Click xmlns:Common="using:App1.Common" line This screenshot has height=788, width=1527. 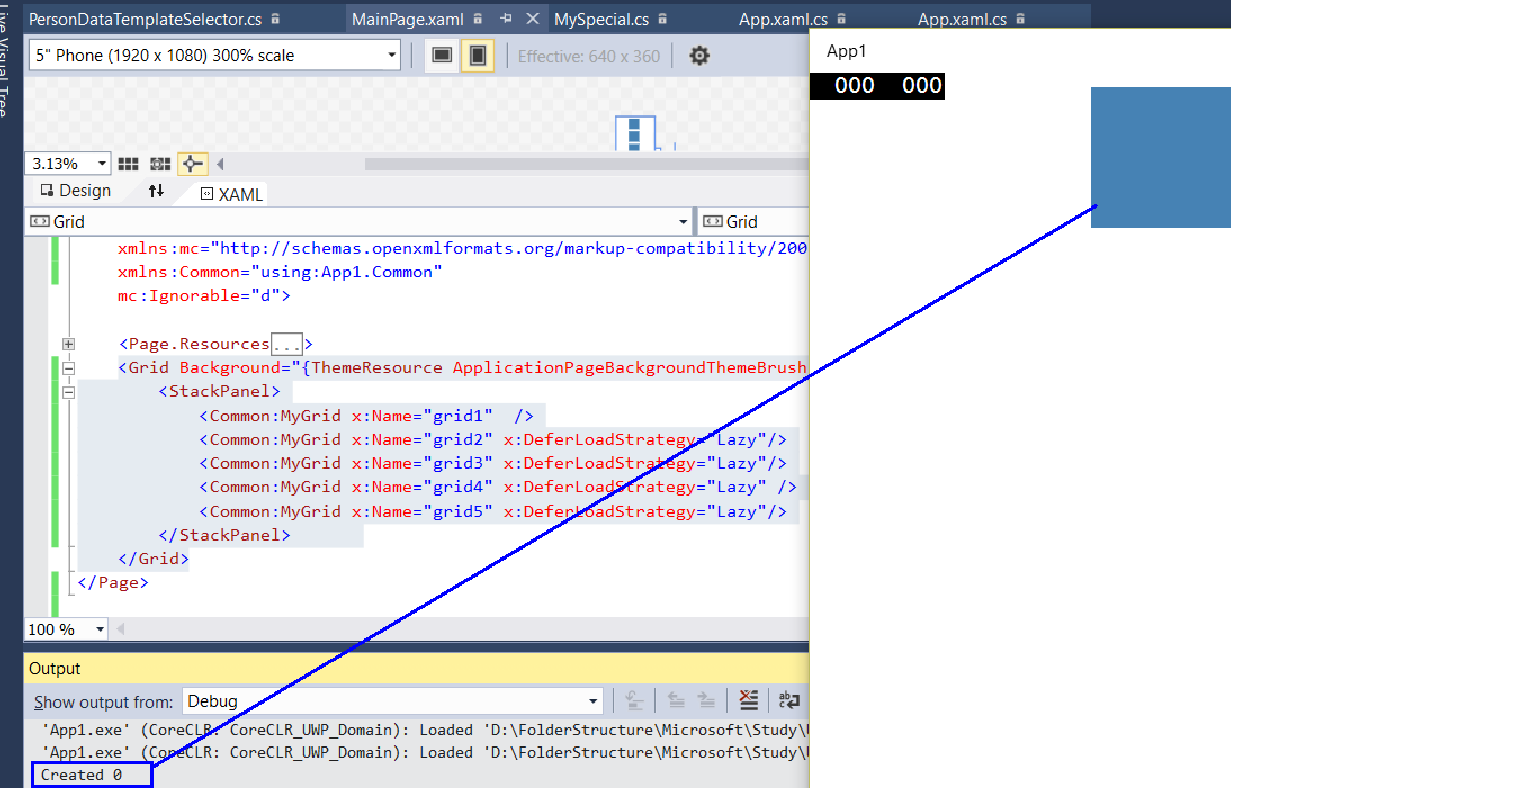click(280, 272)
